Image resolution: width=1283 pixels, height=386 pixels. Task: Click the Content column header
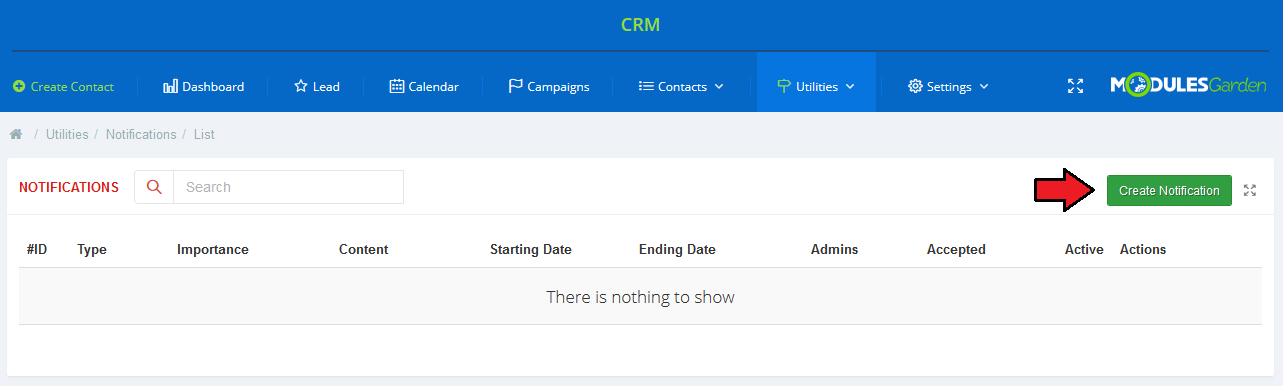tap(364, 249)
